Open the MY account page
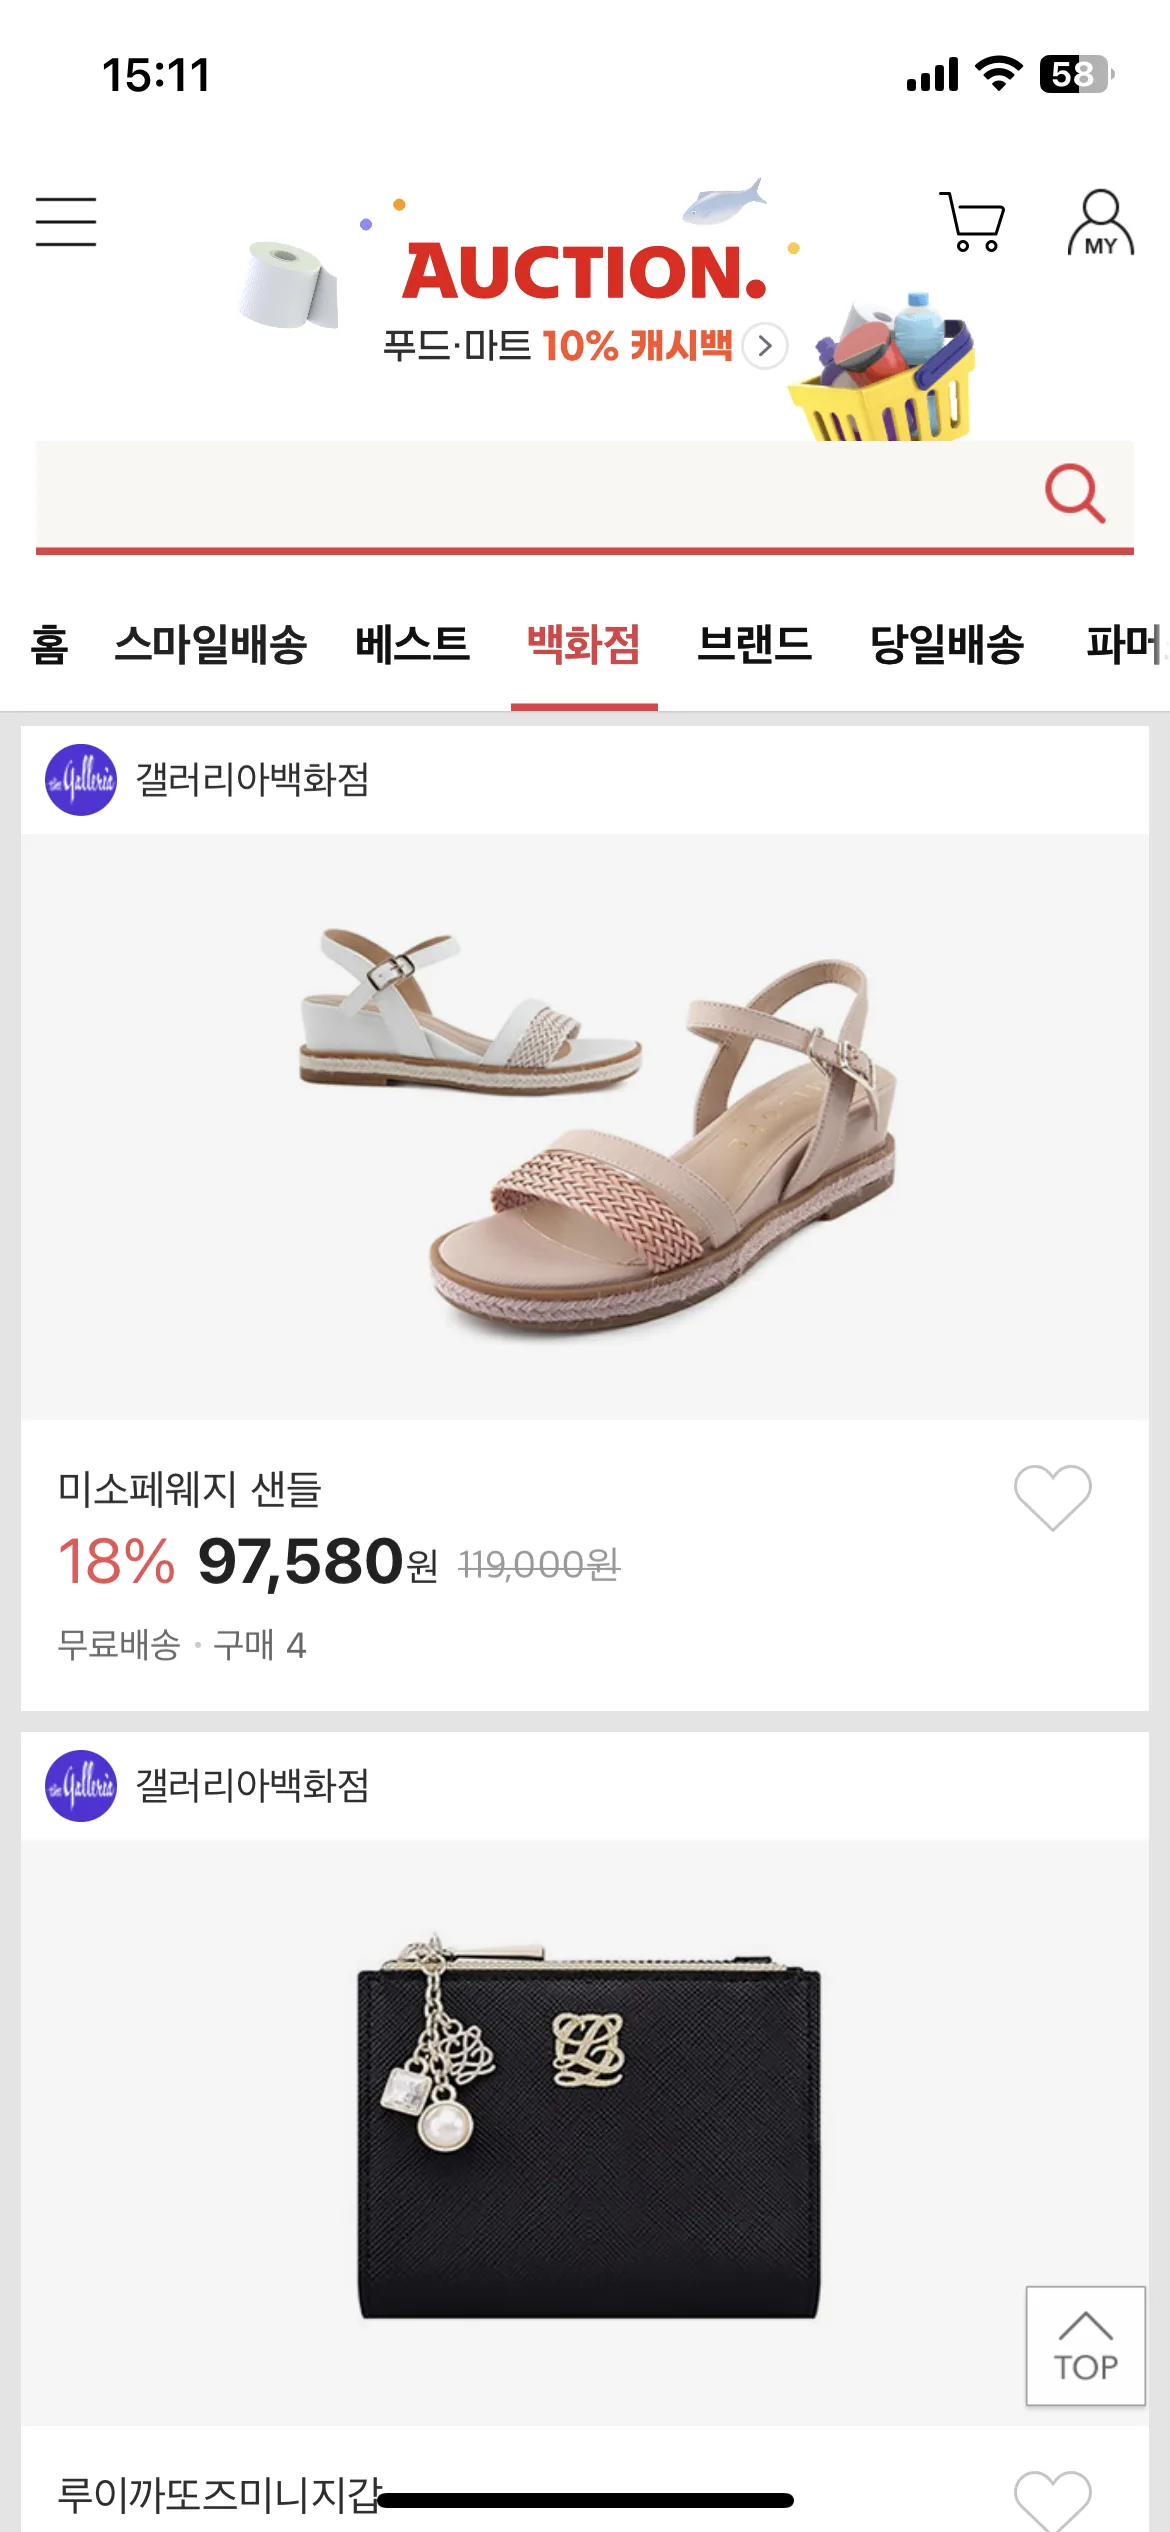Image resolution: width=1170 pixels, height=2532 pixels. [x=1100, y=223]
